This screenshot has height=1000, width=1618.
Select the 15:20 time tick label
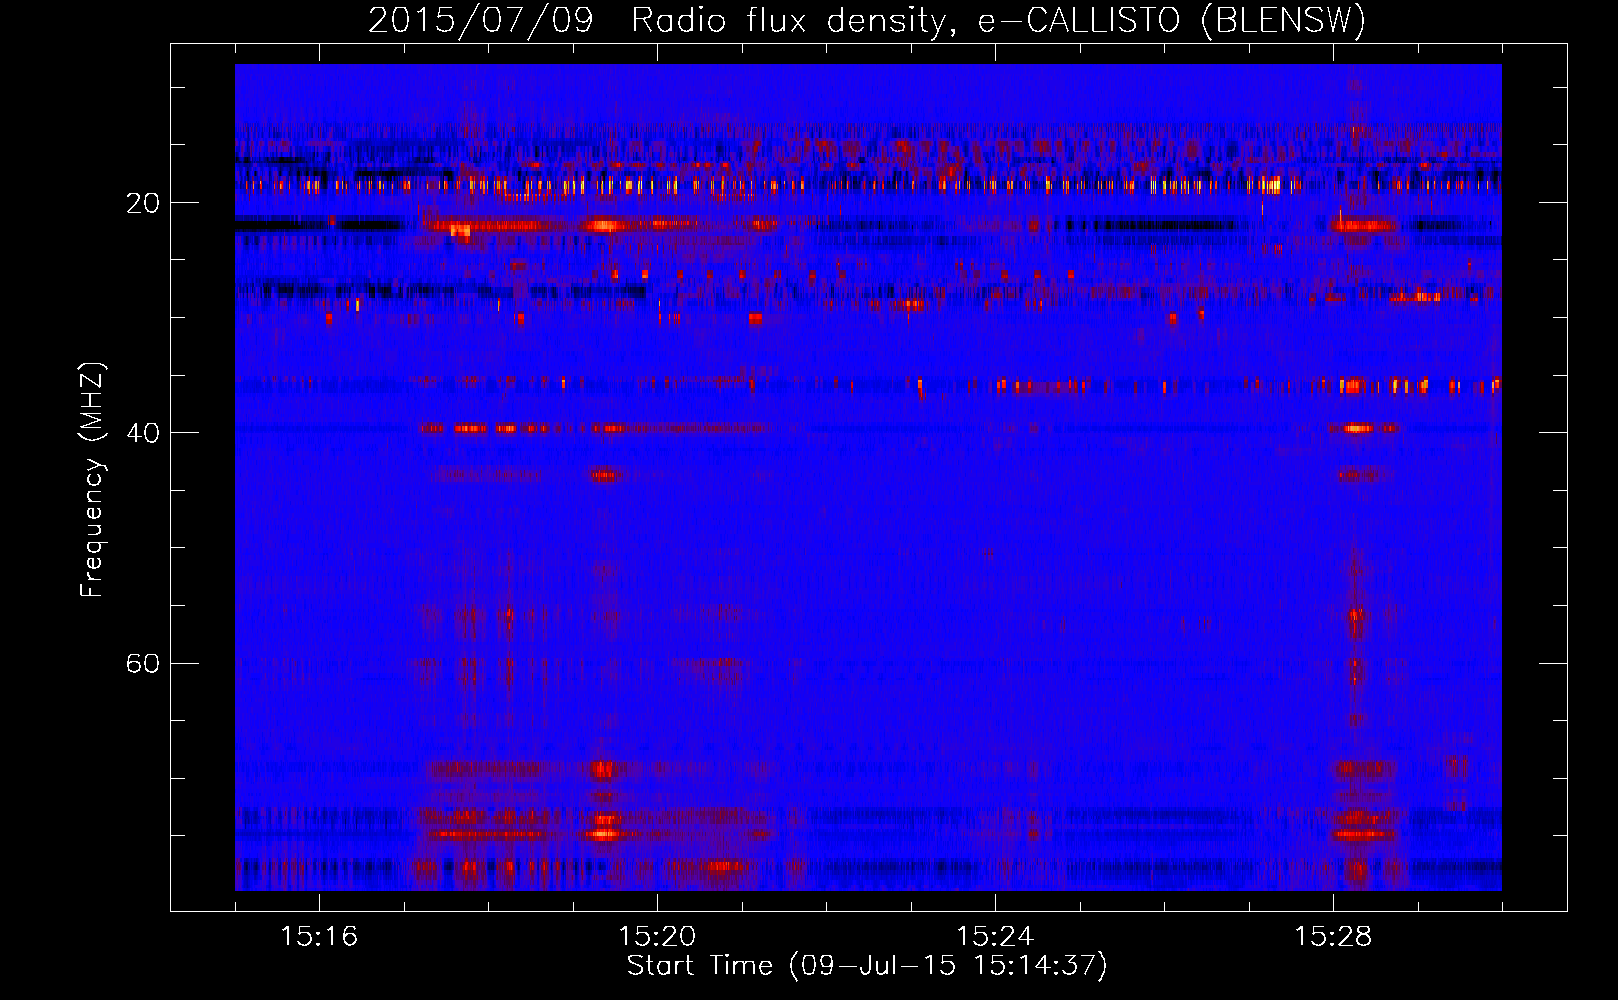point(657,937)
